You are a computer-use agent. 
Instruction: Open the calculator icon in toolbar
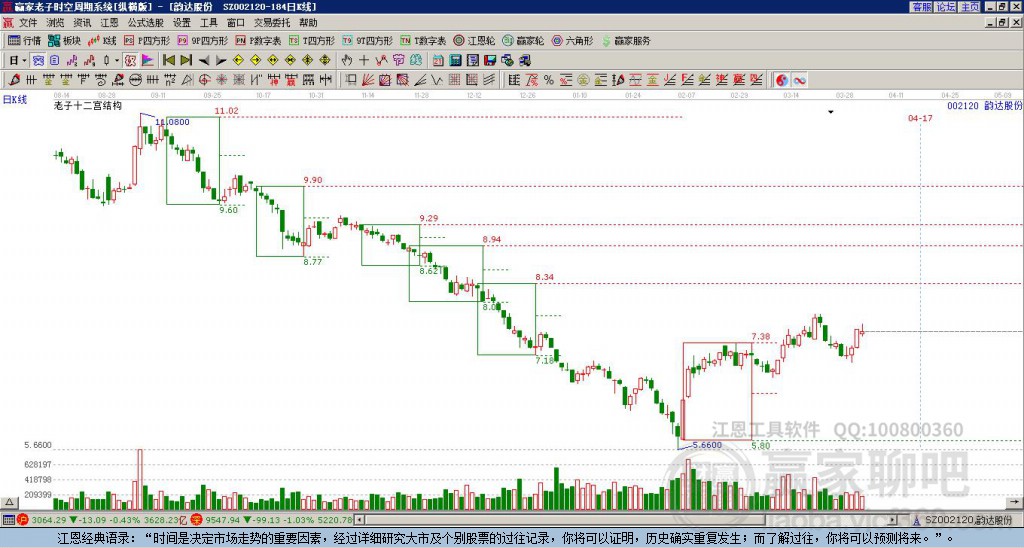point(456,61)
